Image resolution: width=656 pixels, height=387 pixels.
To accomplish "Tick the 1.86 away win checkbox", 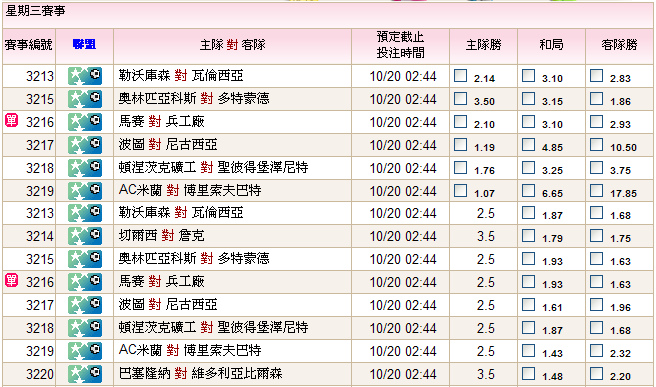I will tap(597, 98).
